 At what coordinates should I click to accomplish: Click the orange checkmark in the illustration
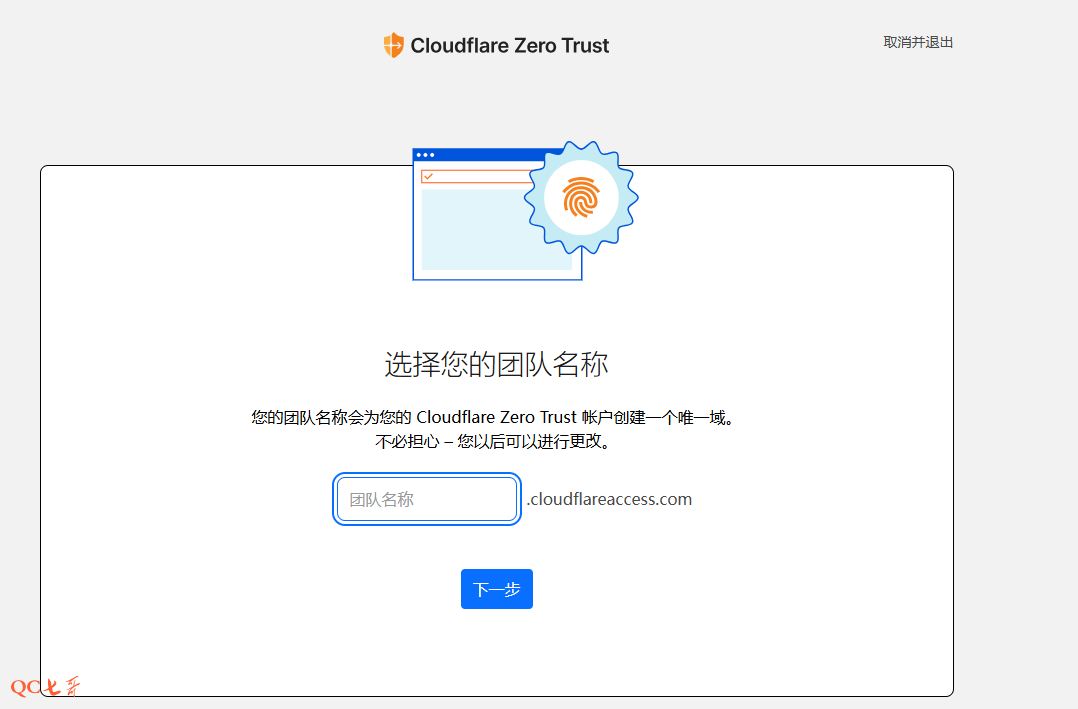point(428,177)
